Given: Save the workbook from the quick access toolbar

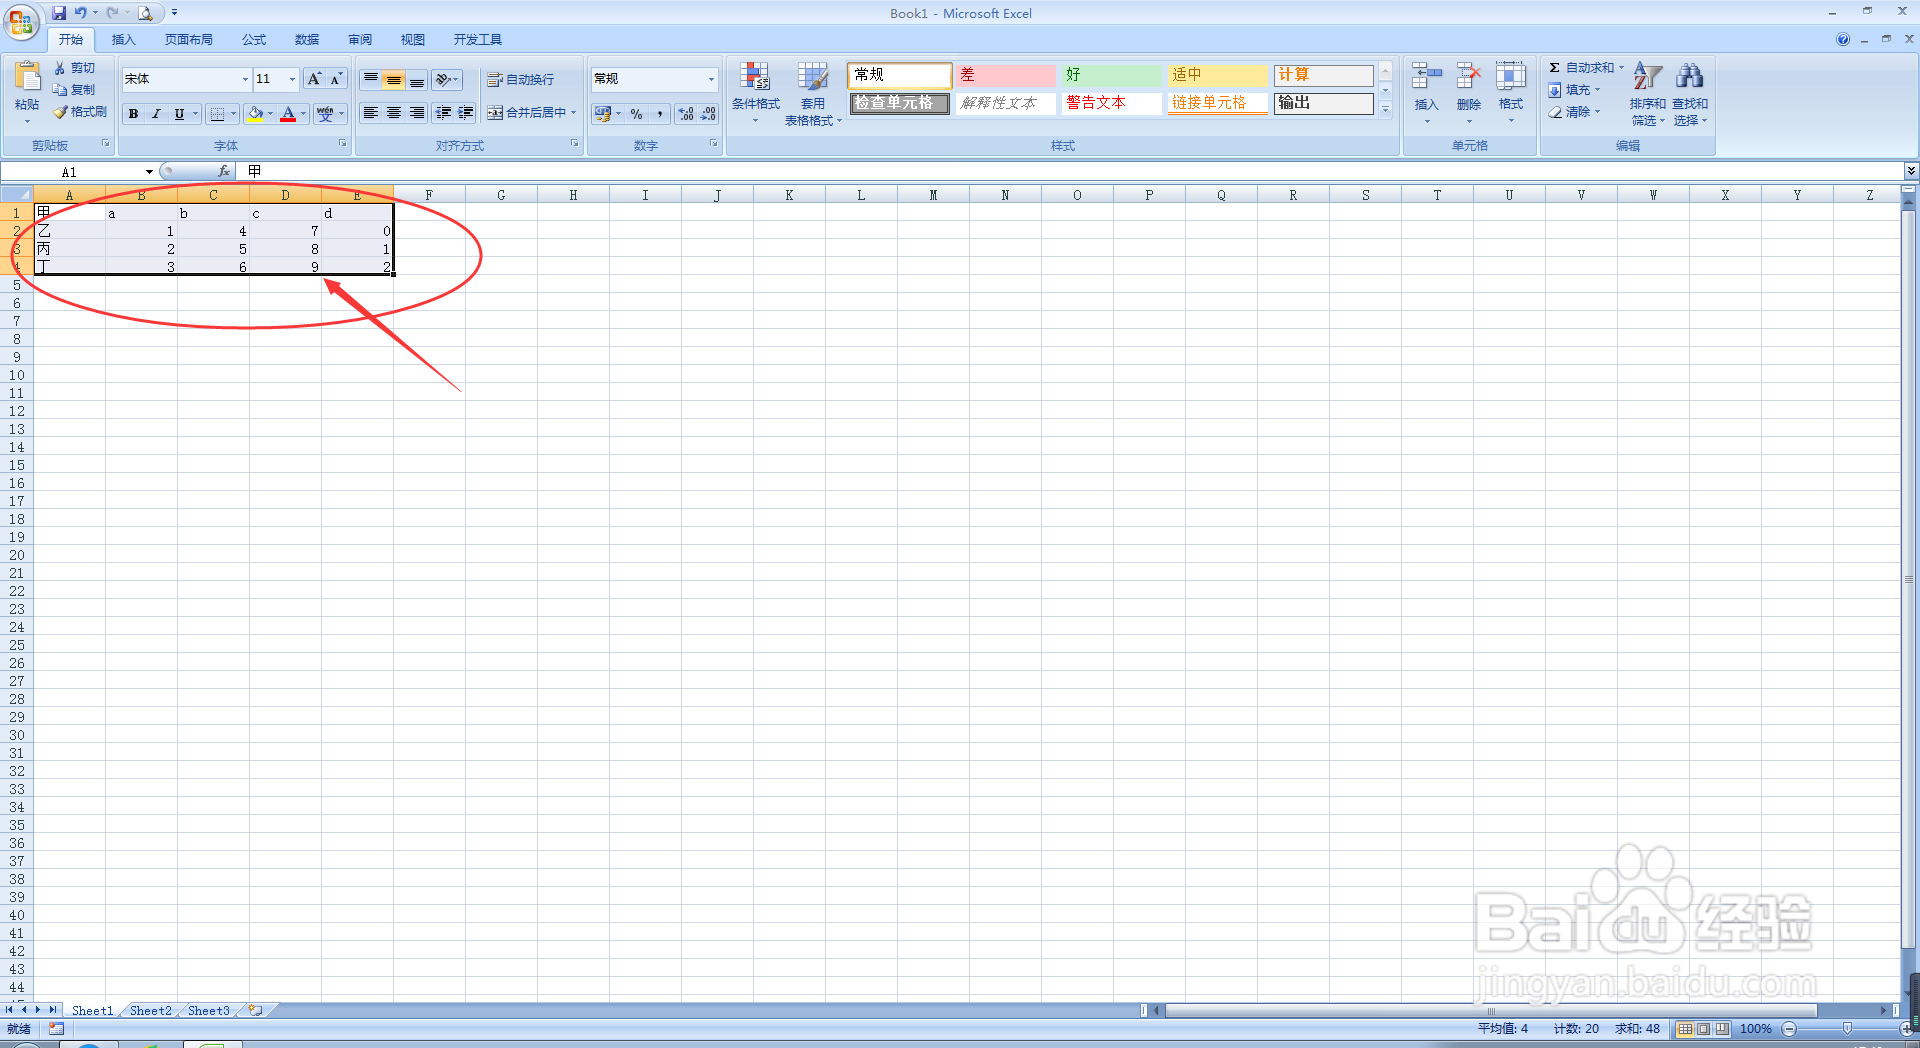Looking at the screenshot, I should tap(59, 13).
